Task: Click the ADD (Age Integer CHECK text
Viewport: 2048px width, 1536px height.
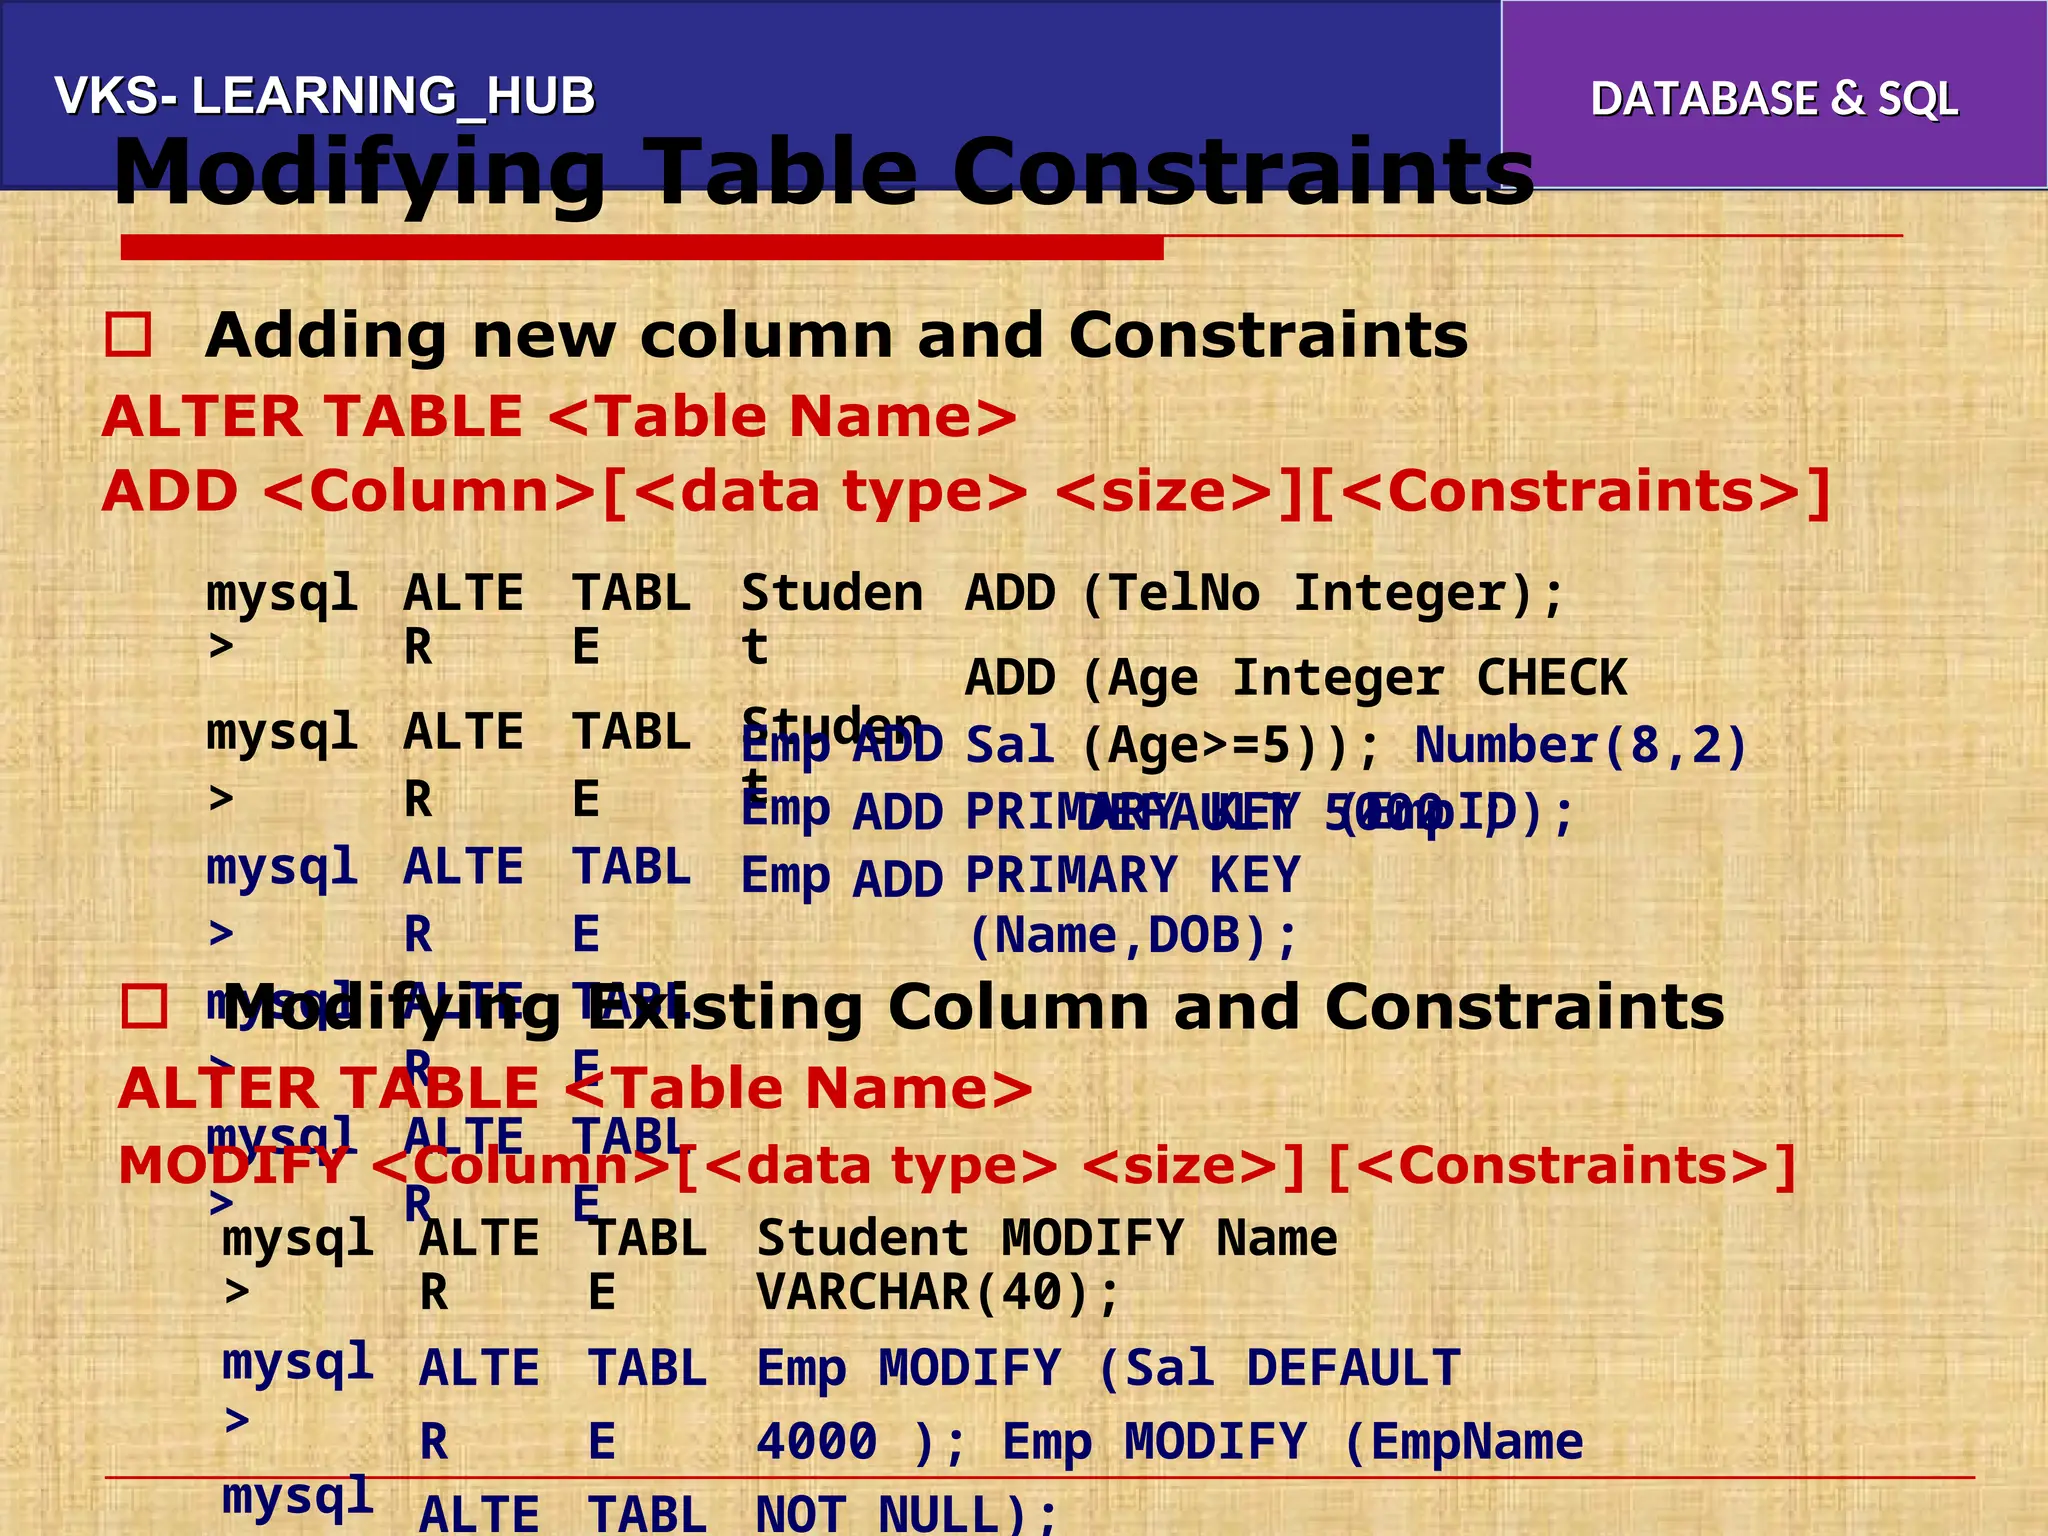Action: coord(1296,679)
